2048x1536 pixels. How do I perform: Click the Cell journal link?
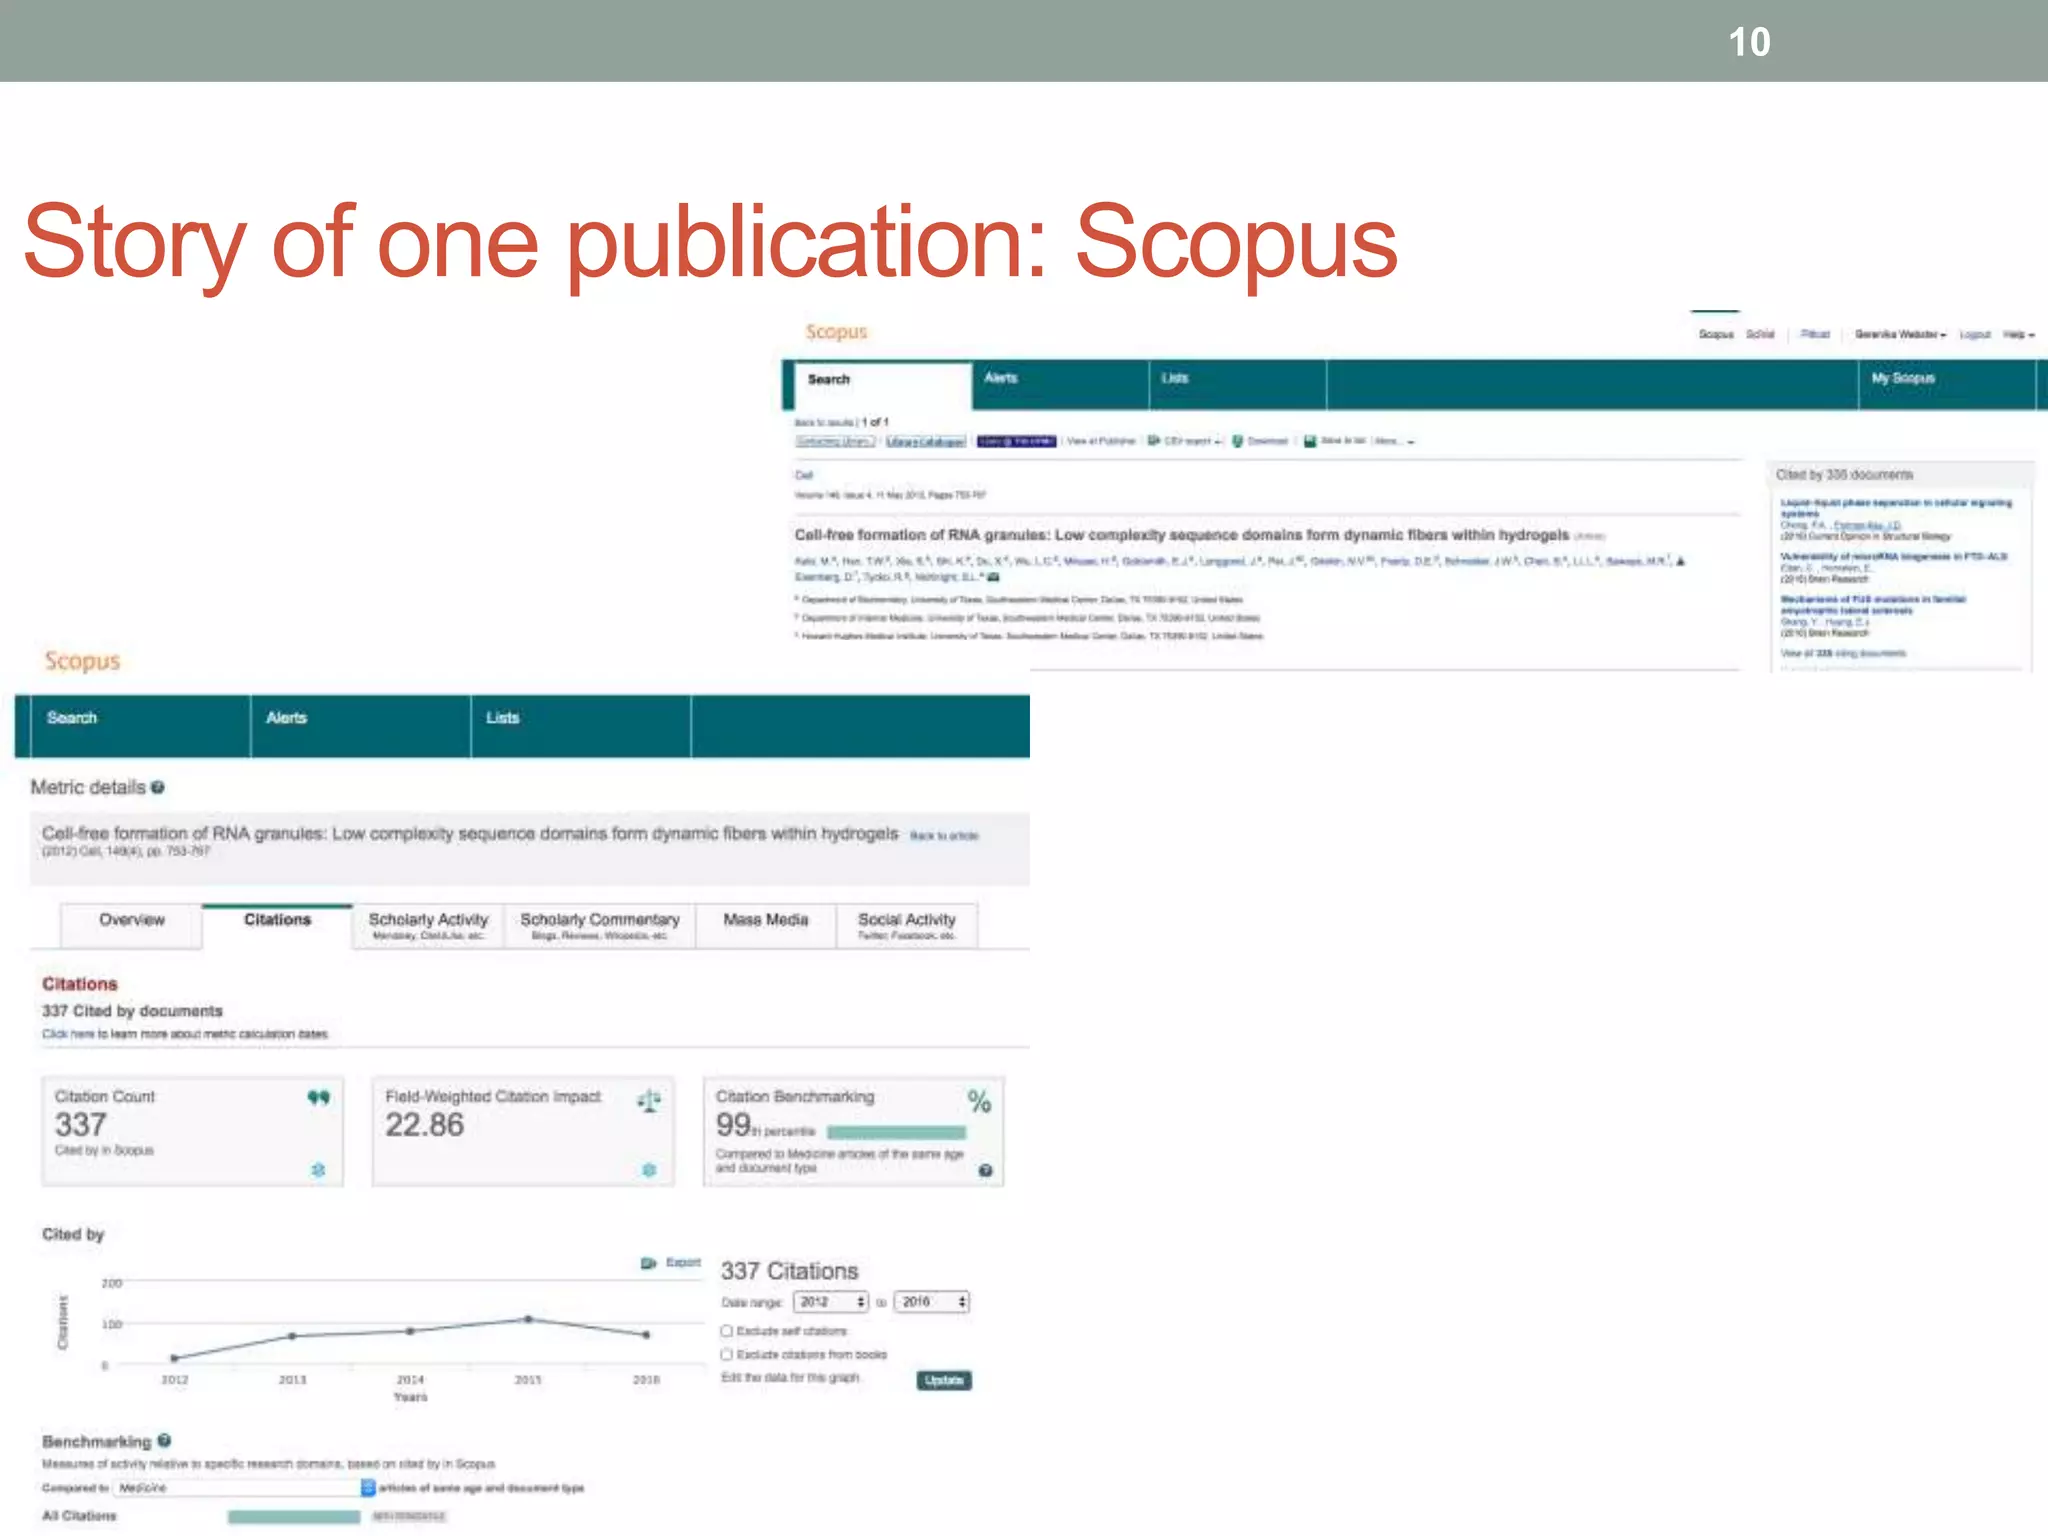tap(804, 476)
